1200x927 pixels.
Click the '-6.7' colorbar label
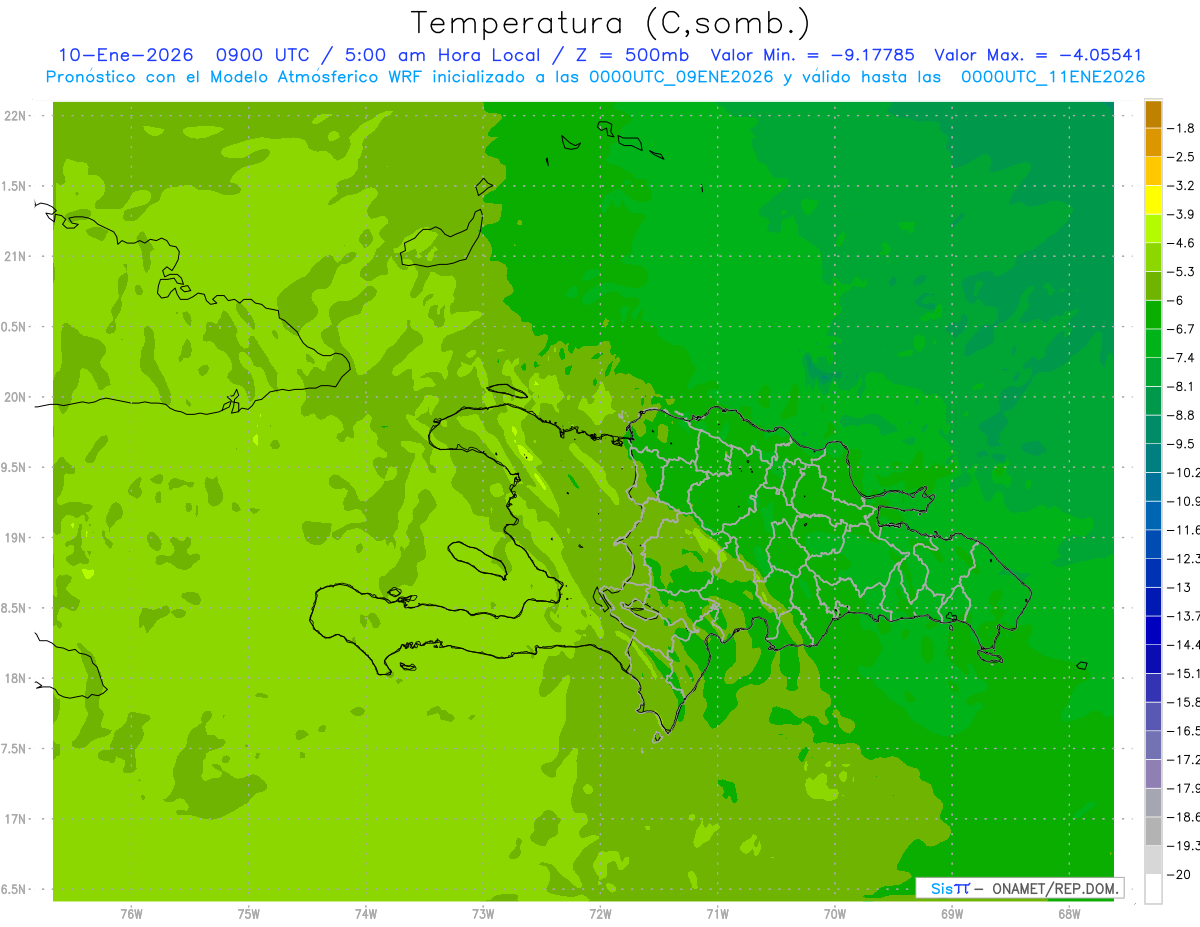(x=1182, y=329)
